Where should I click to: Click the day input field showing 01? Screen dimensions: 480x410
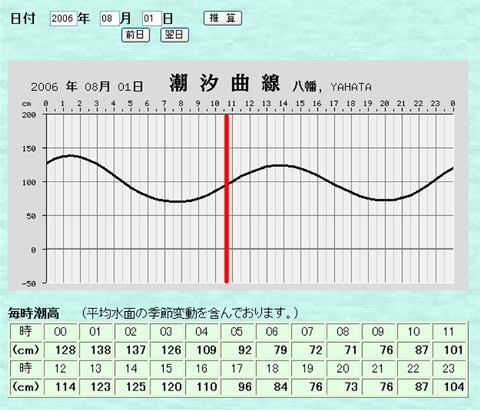click(152, 18)
